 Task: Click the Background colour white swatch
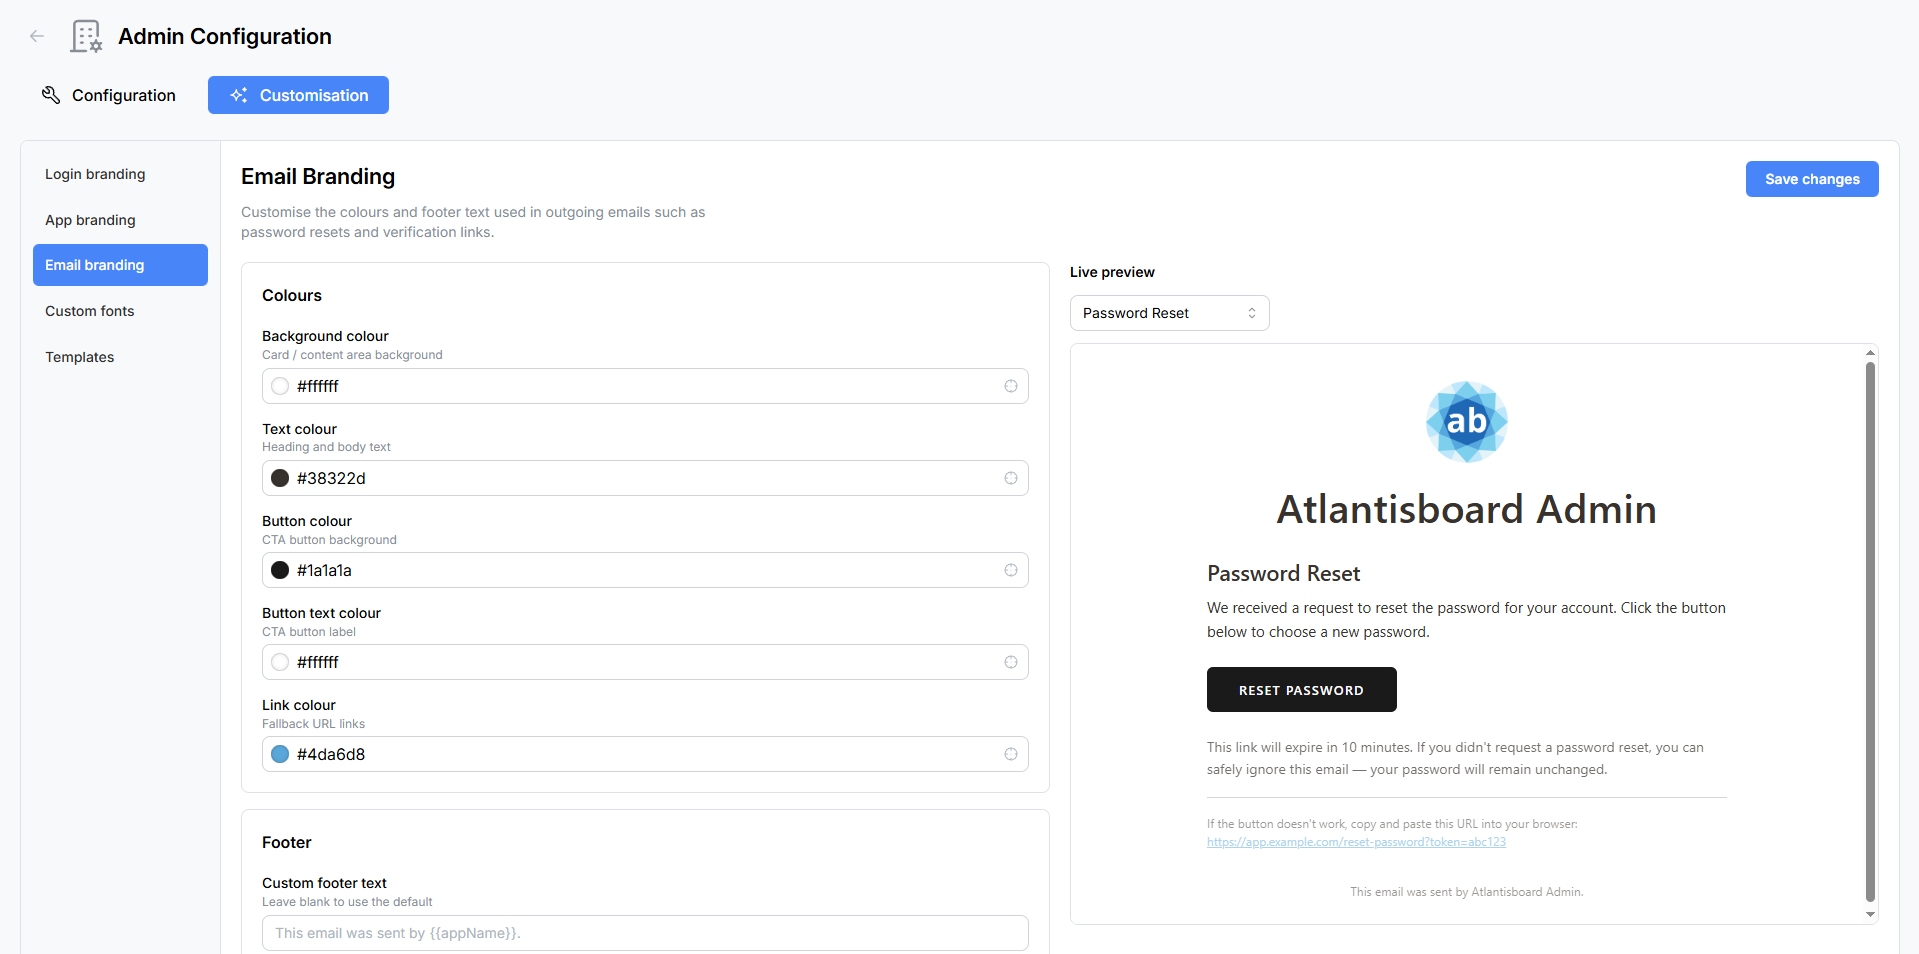(x=280, y=386)
